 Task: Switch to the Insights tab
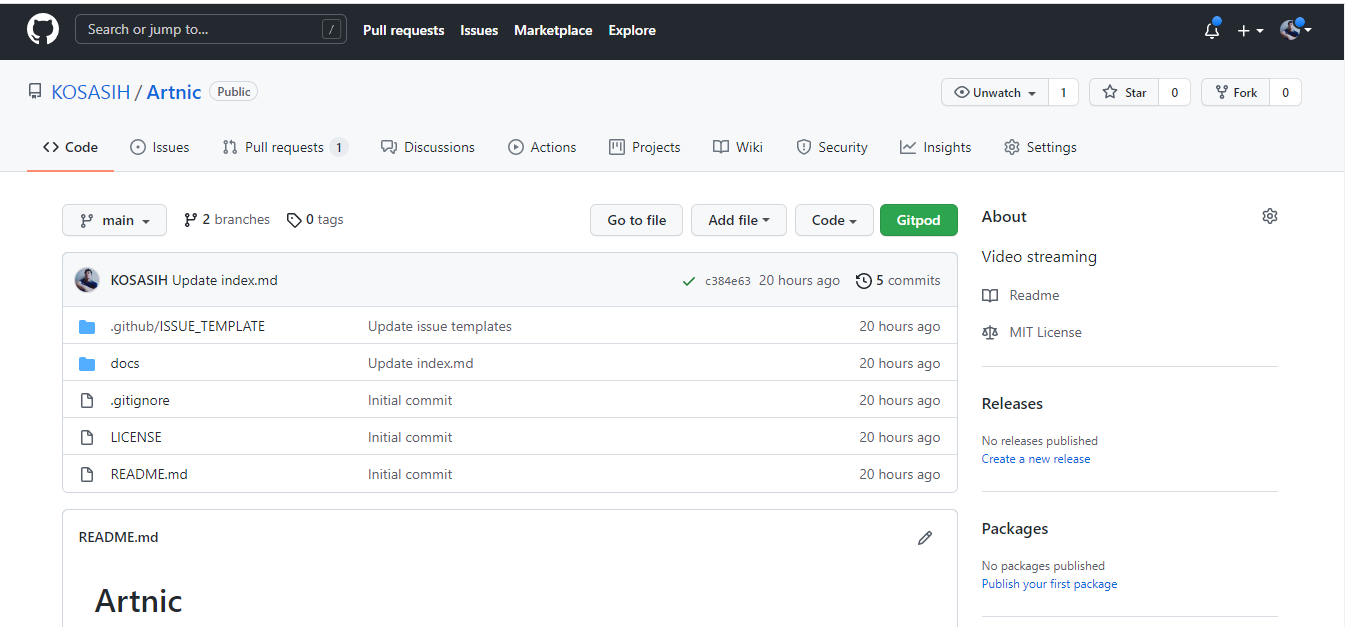(x=936, y=147)
